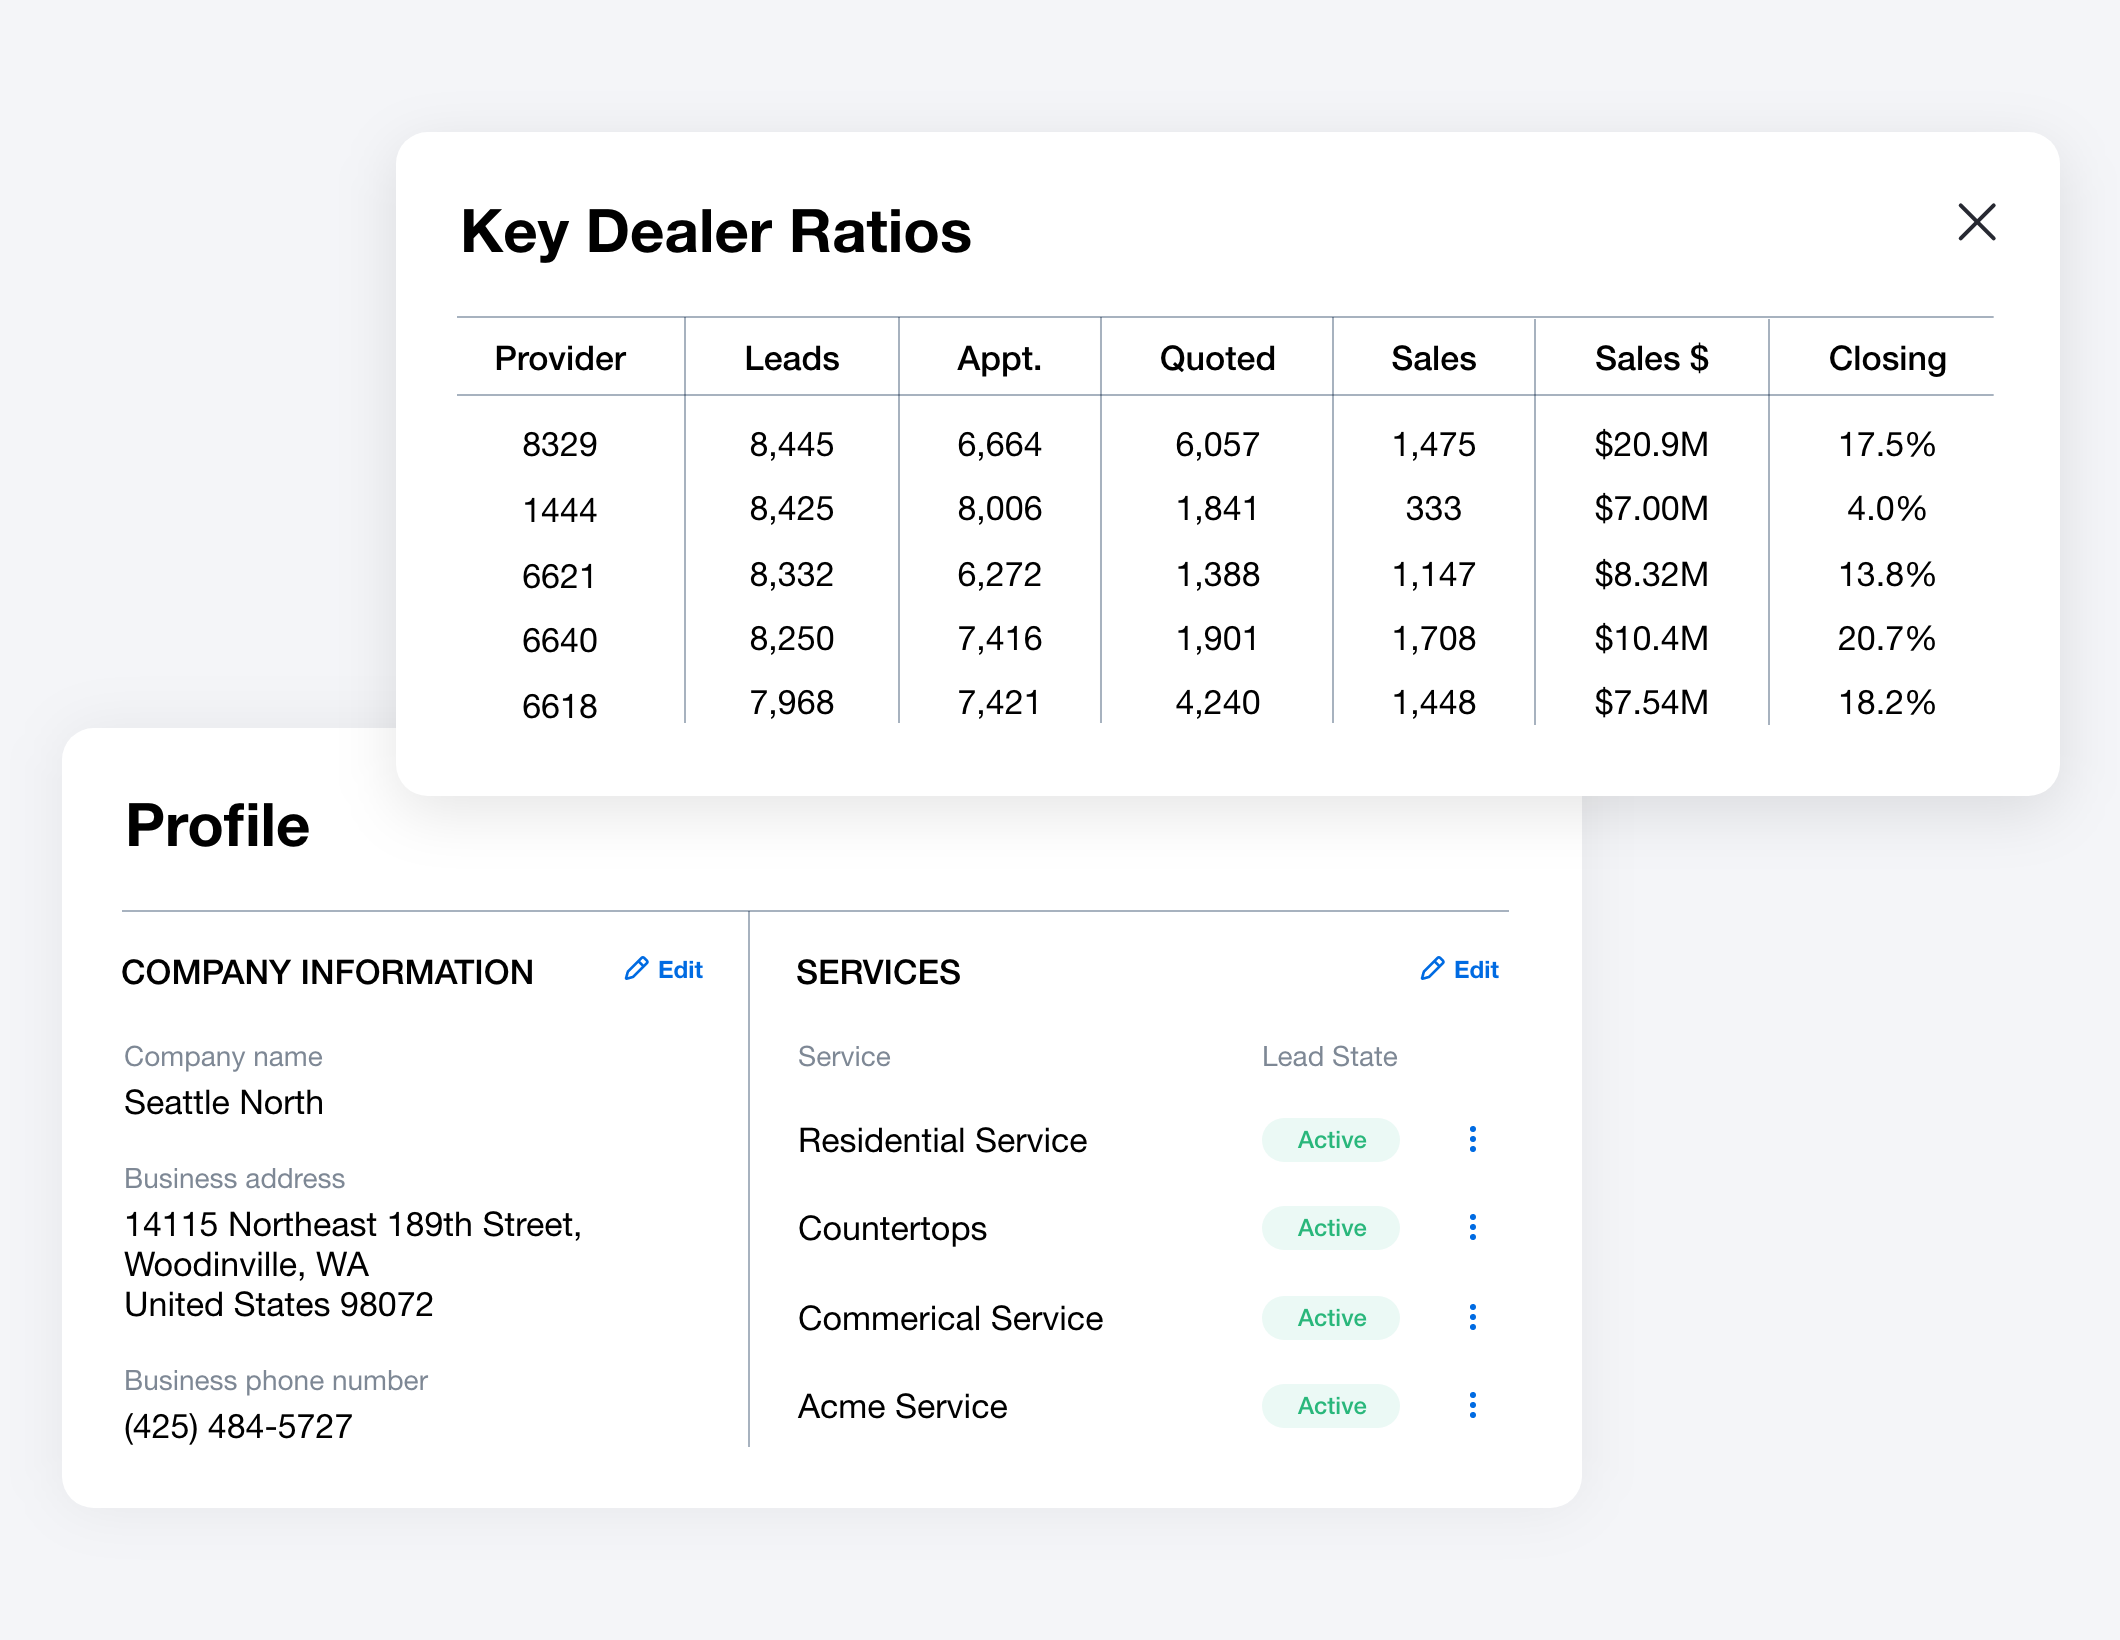Toggle the Active badge for Acme Service

(x=1331, y=1406)
